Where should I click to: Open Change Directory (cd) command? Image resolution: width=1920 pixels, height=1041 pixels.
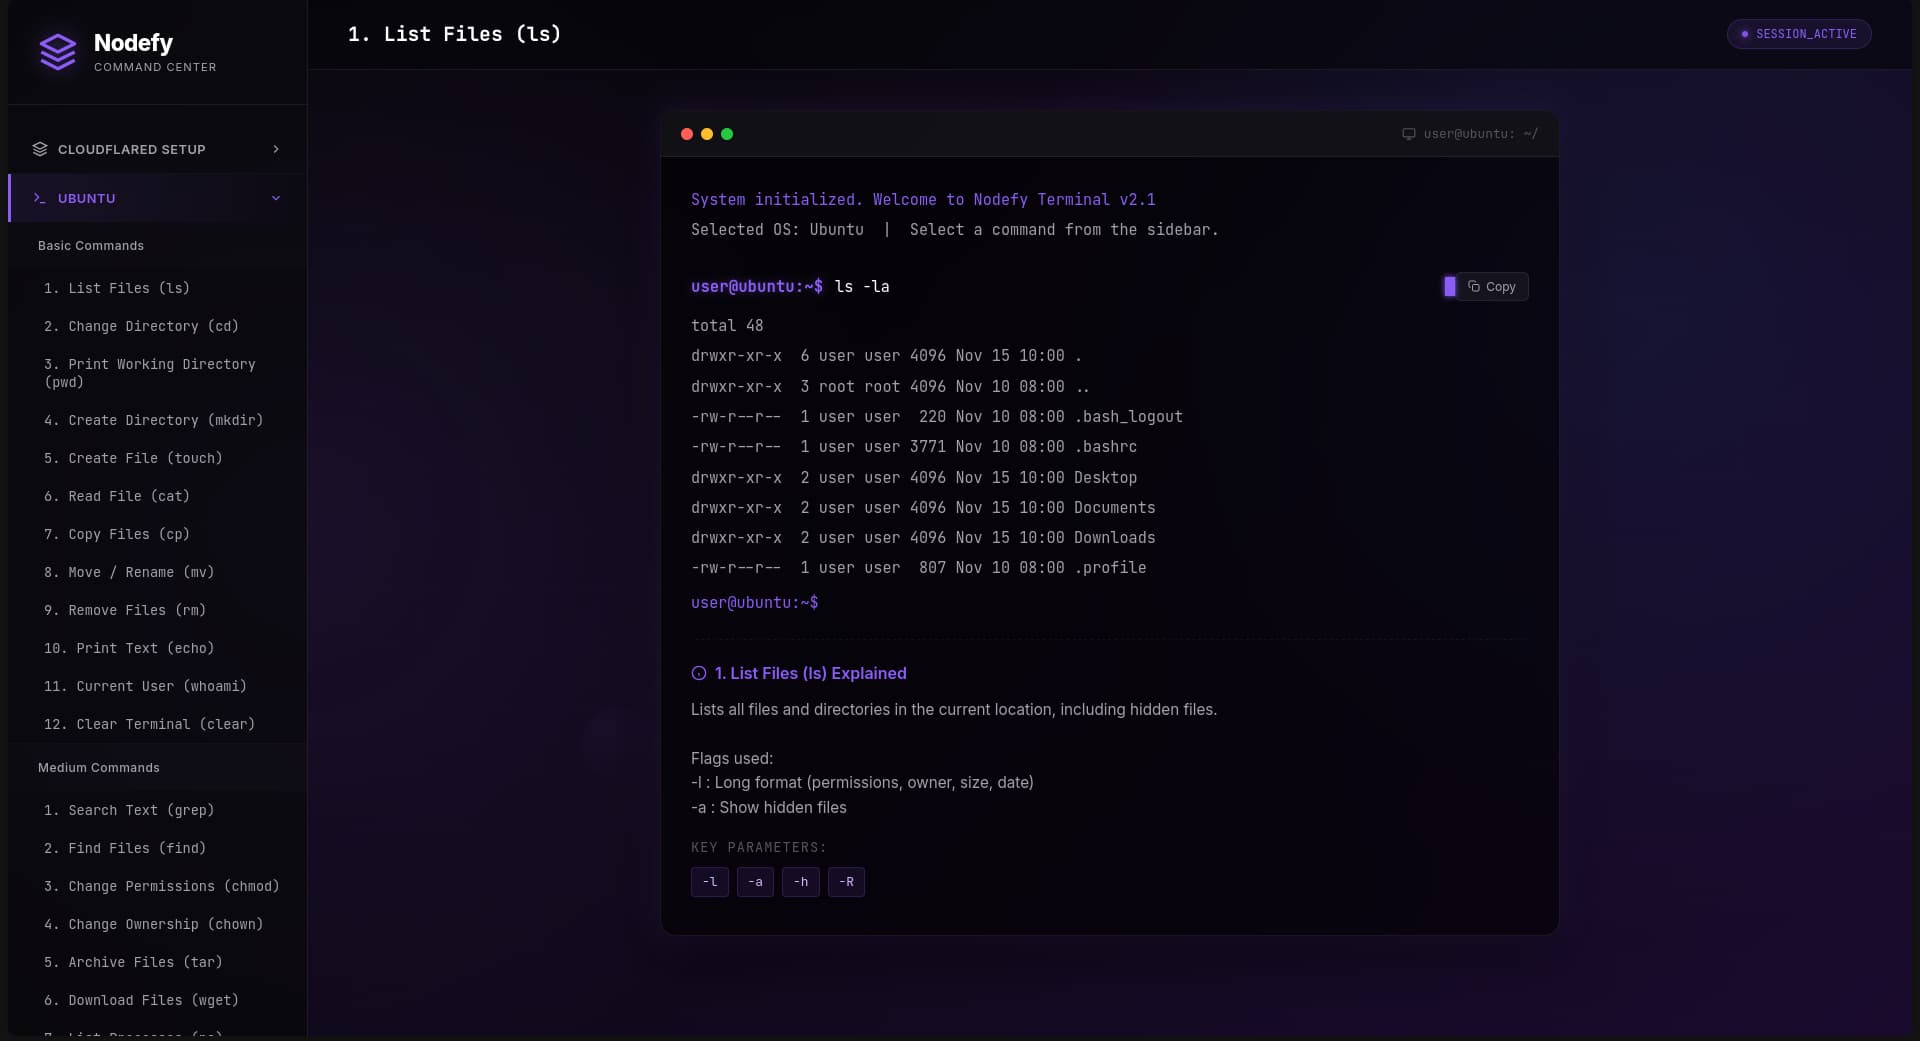point(141,326)
